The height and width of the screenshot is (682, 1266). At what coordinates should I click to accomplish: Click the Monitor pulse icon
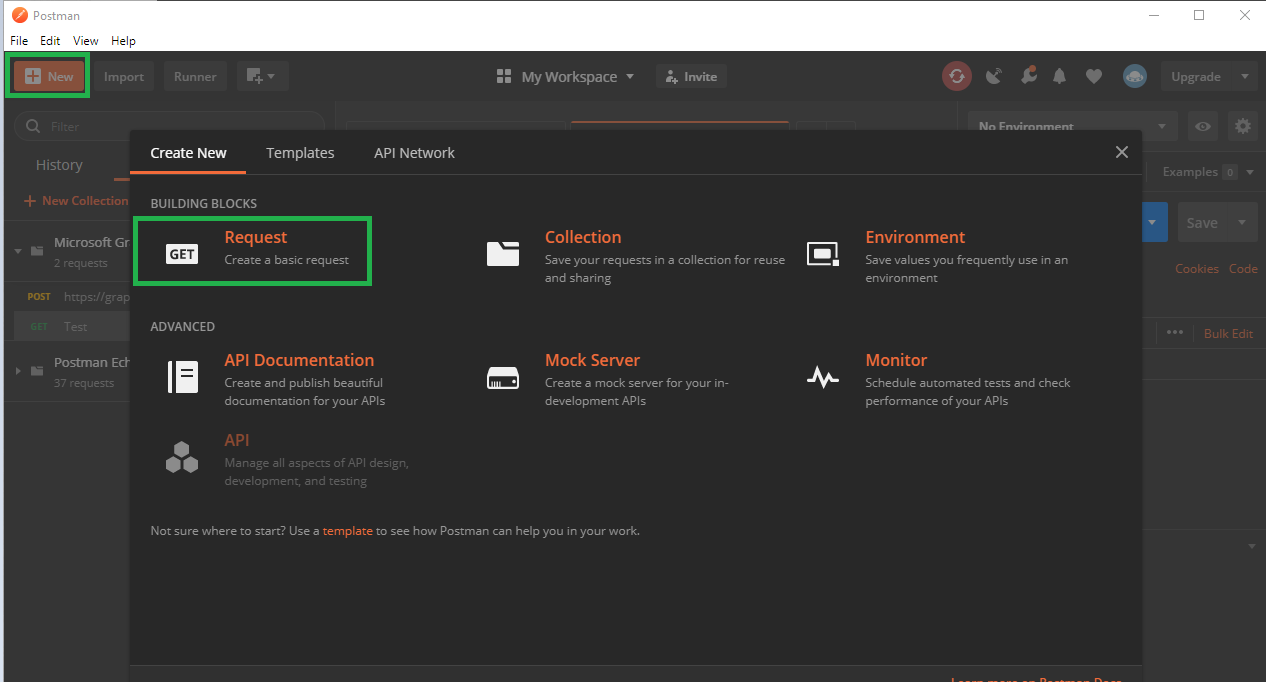[x=823, y=377]
